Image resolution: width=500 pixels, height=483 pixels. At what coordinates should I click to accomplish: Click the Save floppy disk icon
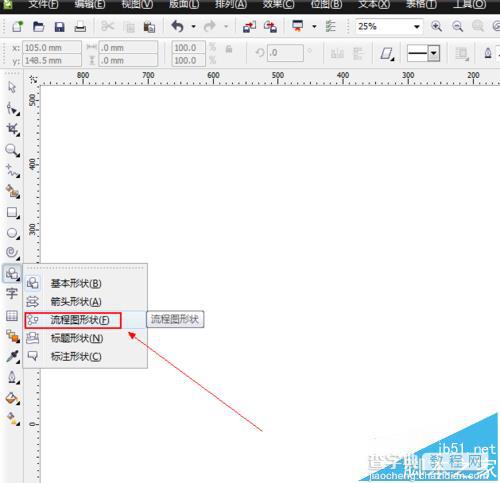tap(59, 27)
